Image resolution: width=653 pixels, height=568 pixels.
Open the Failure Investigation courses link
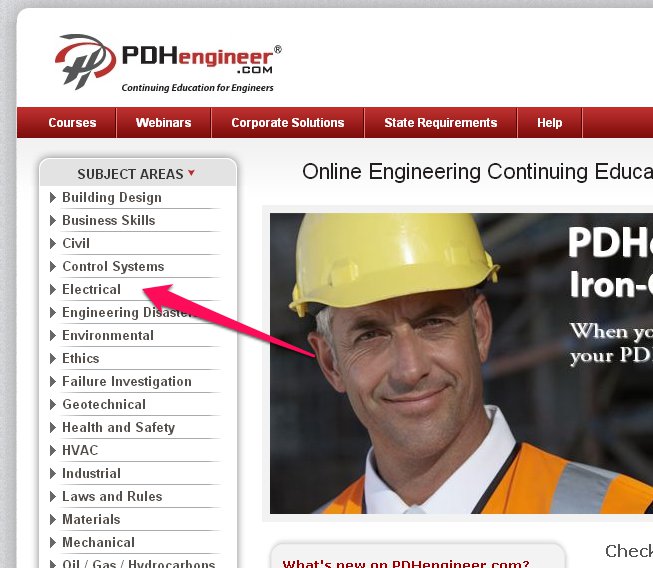tap(127, 381)
